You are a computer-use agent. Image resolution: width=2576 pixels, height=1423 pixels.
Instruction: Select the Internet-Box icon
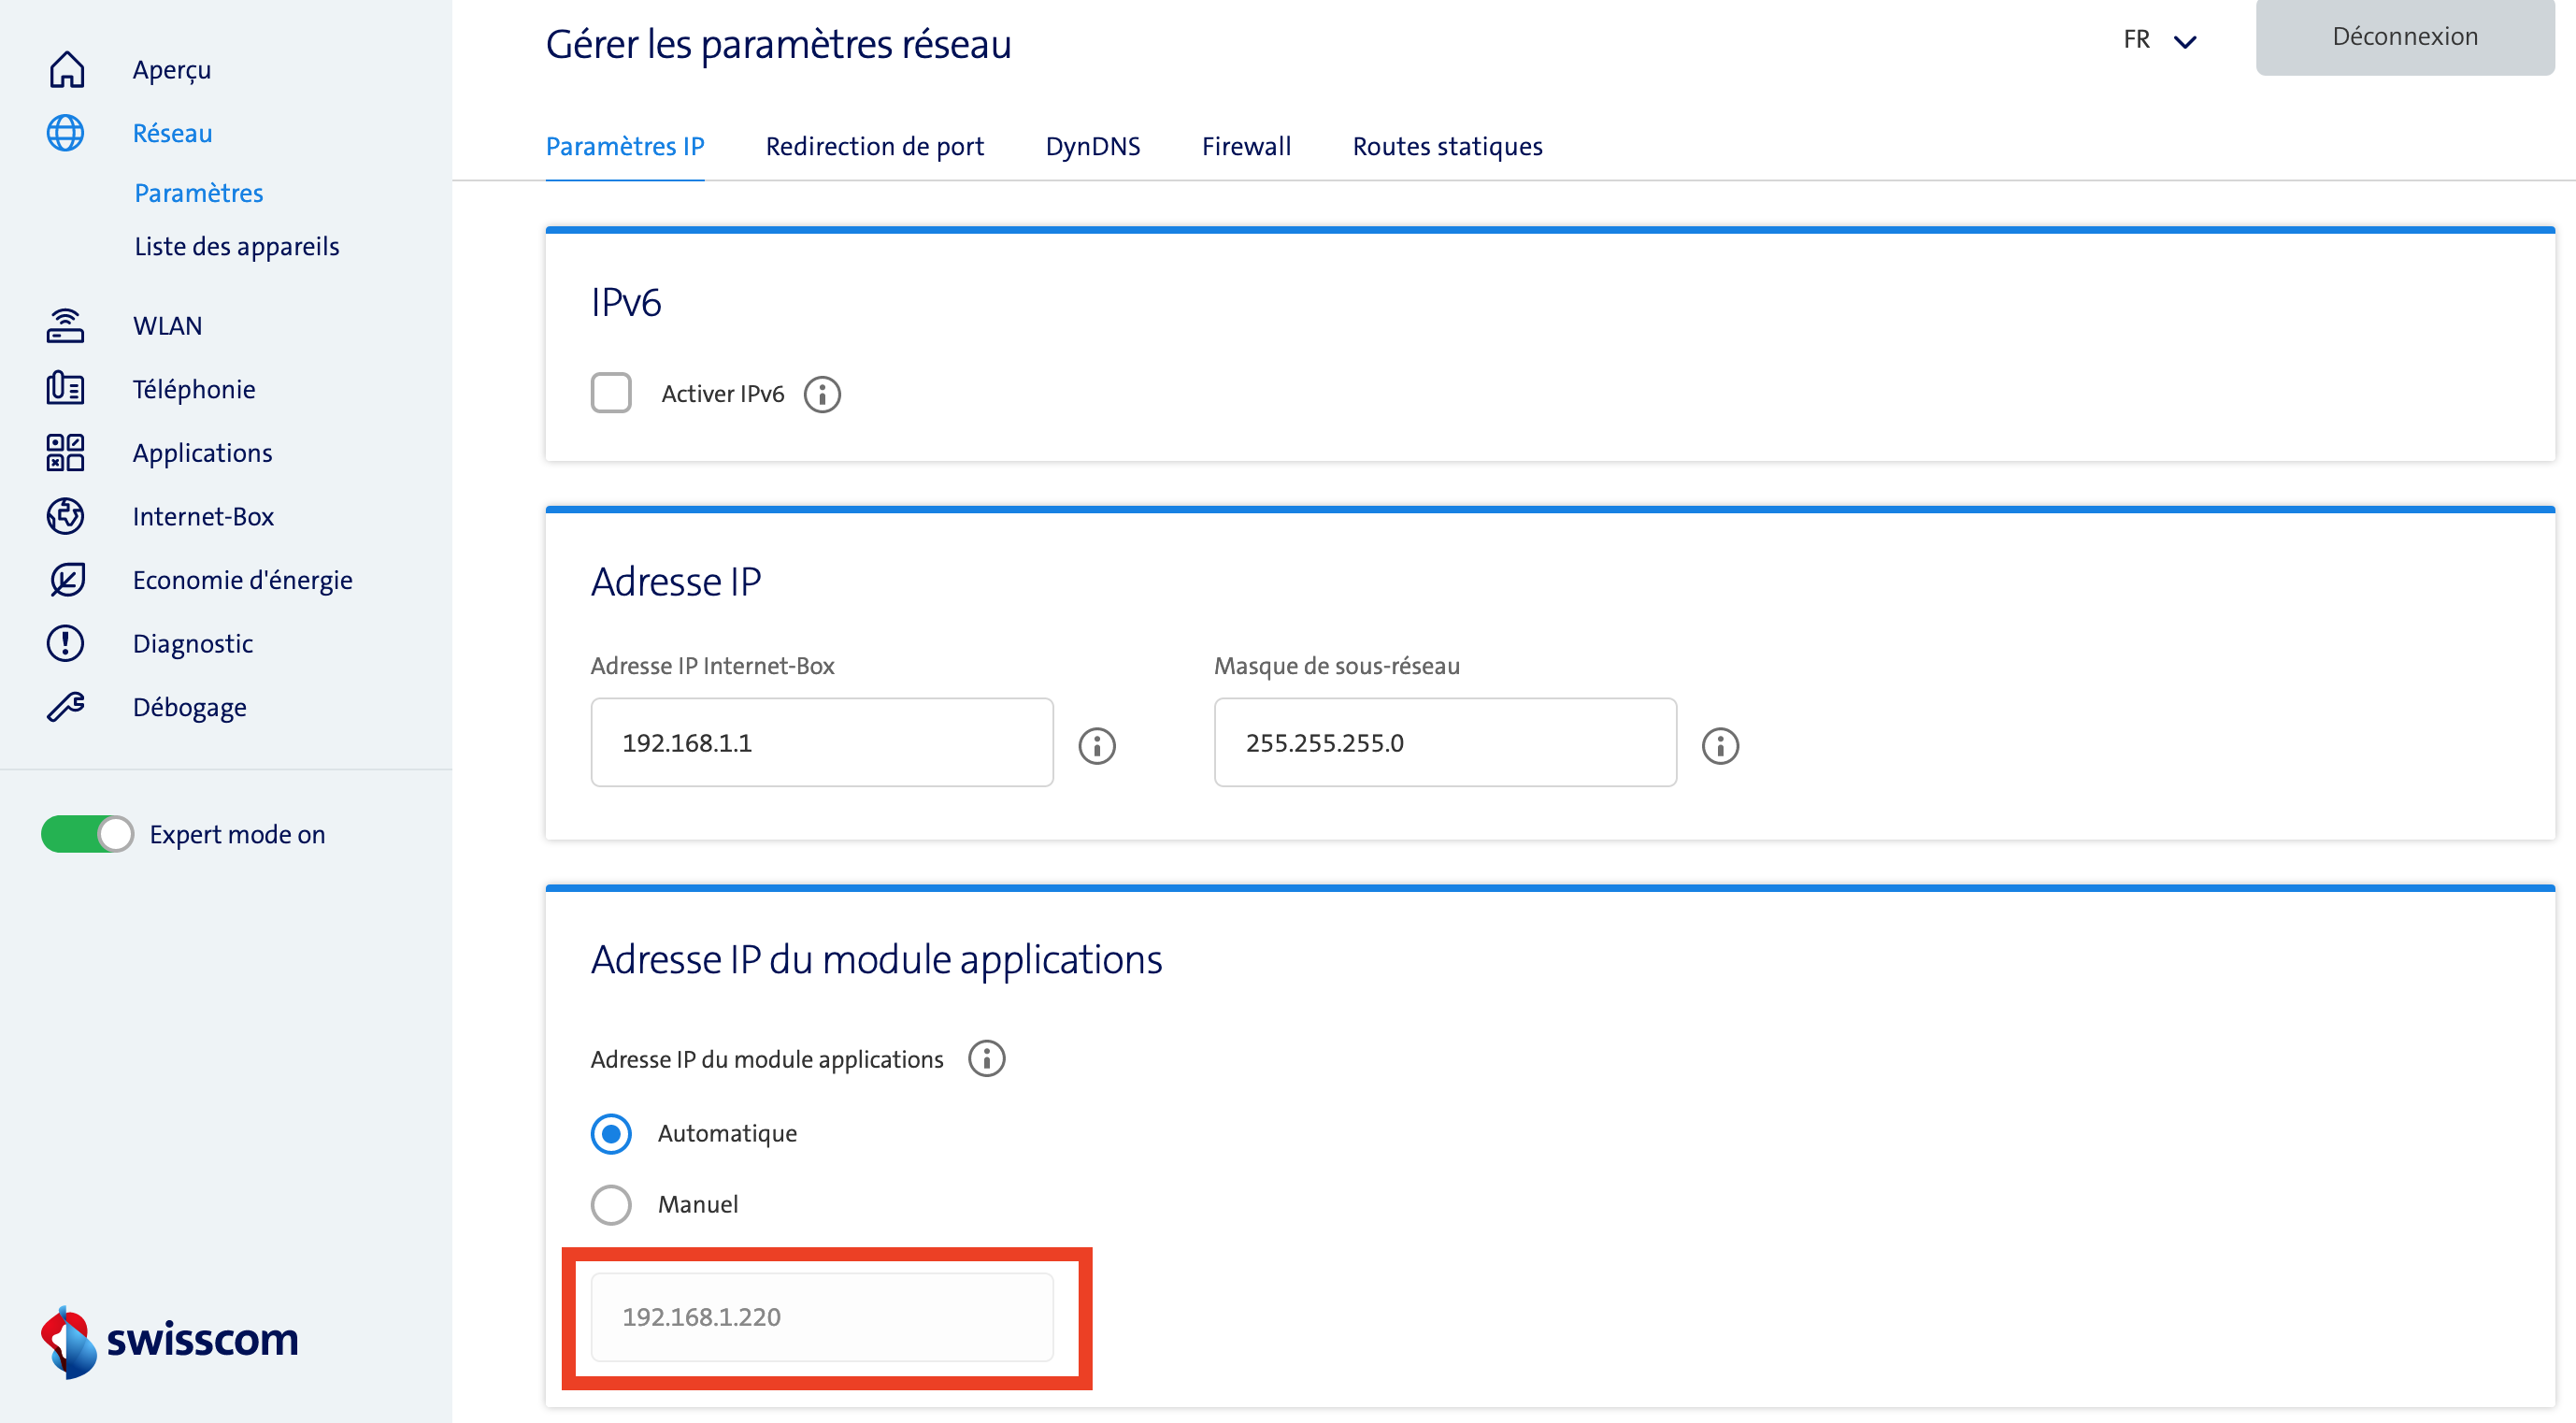[66, 516]
